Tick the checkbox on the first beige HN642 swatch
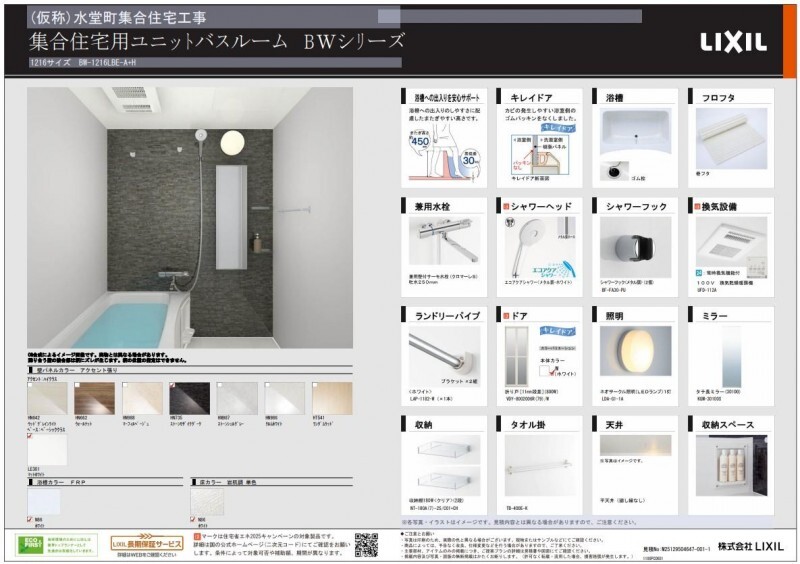 click(30, 385)
